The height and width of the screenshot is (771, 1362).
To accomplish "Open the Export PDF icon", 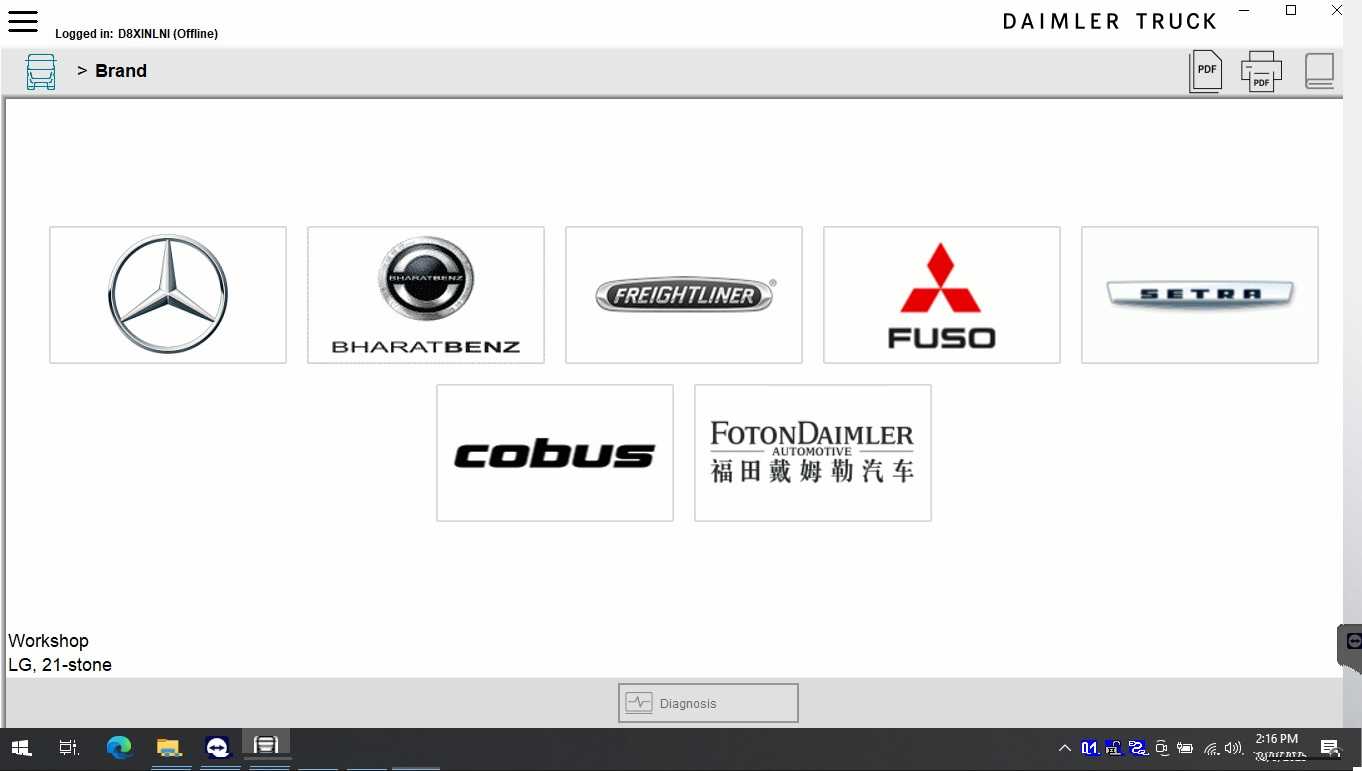I will (x=1205, y=70).
